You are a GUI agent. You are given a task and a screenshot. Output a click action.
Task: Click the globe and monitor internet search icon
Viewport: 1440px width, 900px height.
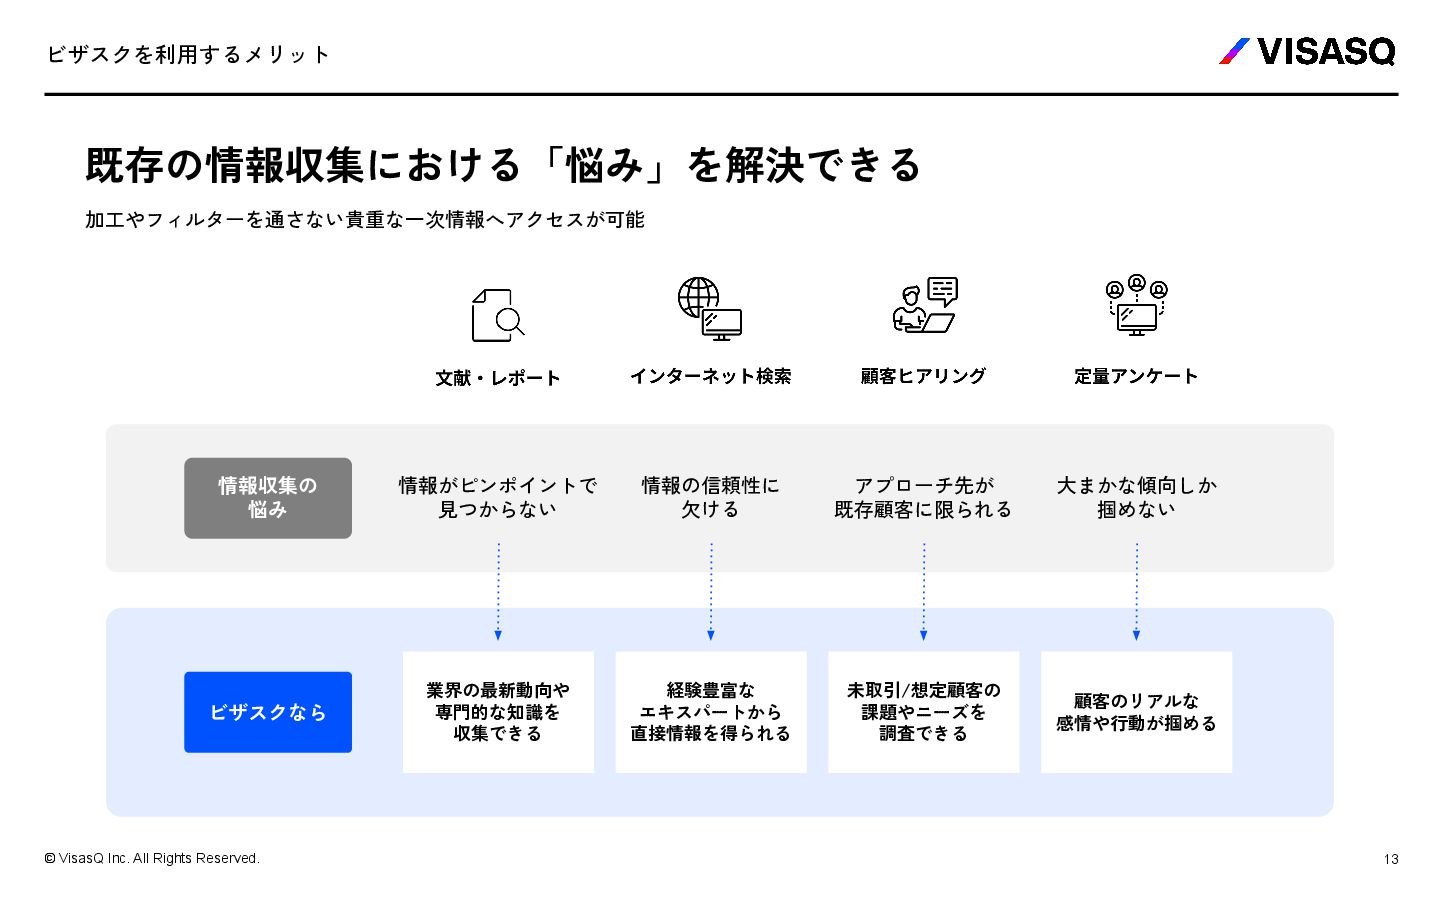pyautogui.click(x=710, y=309)
